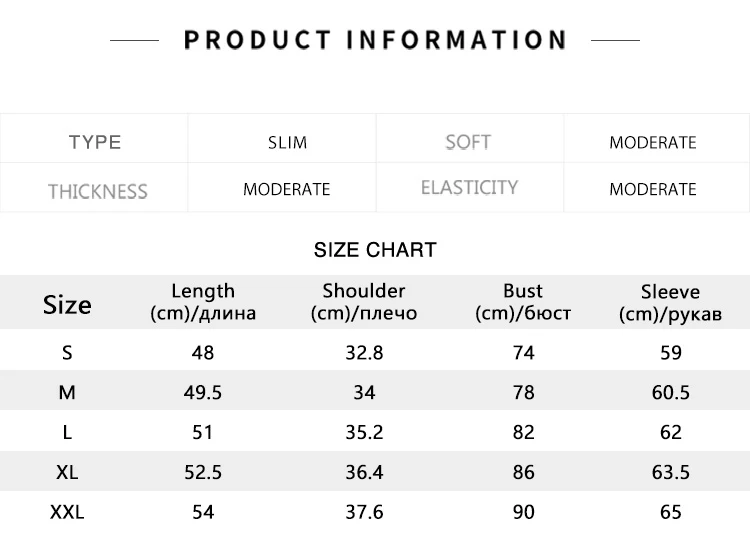Click the XL size row label

(67, 472)
